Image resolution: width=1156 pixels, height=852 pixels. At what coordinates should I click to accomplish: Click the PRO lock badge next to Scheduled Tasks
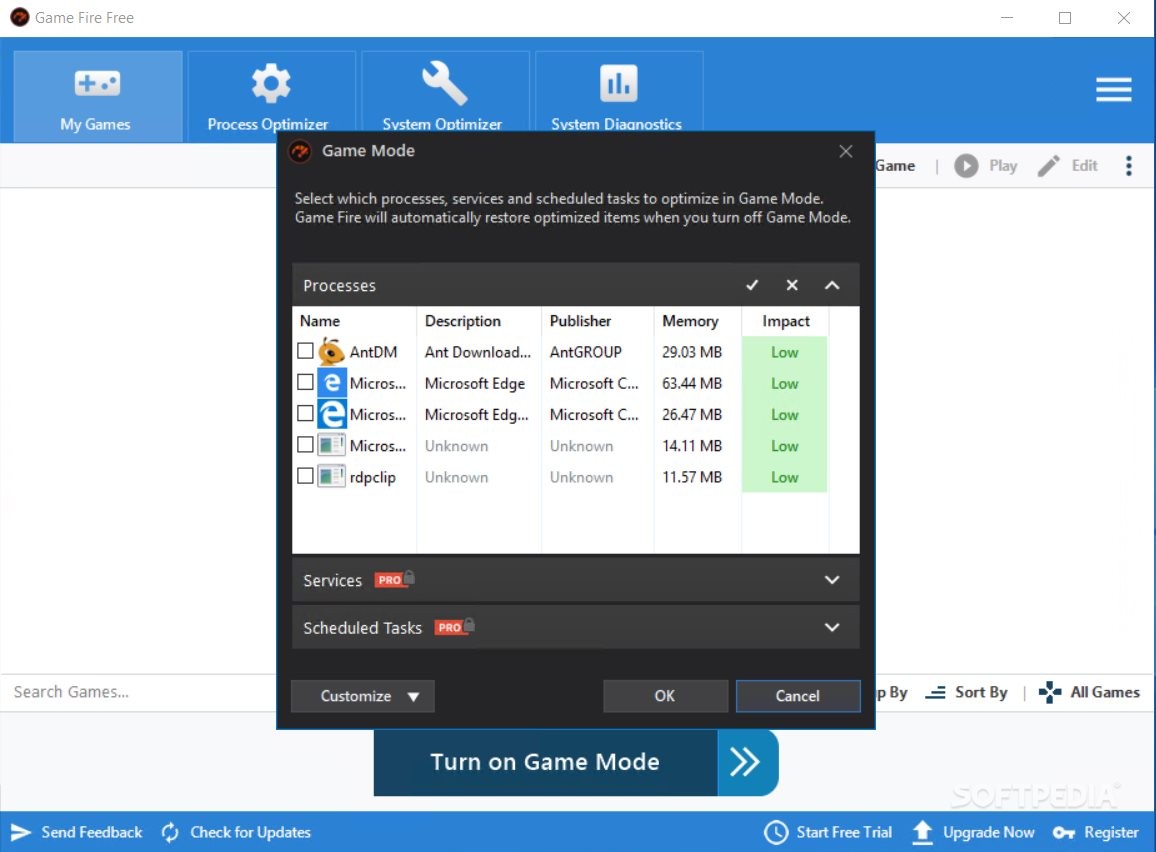coord(454,626)
